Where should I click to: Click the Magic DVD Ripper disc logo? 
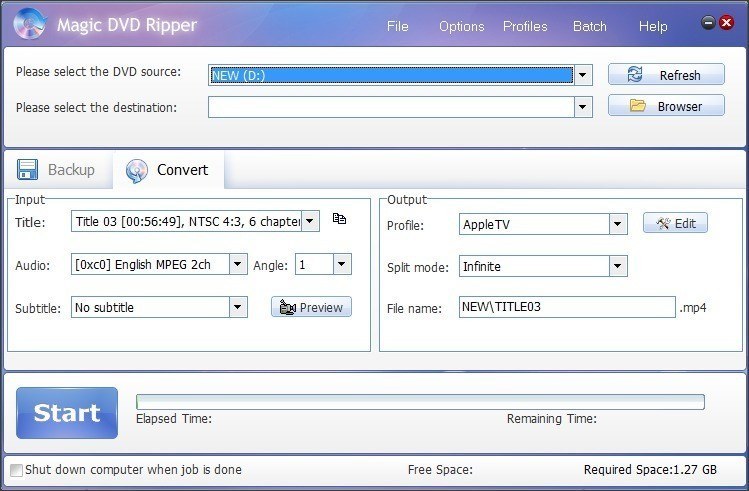click(30, 23)
